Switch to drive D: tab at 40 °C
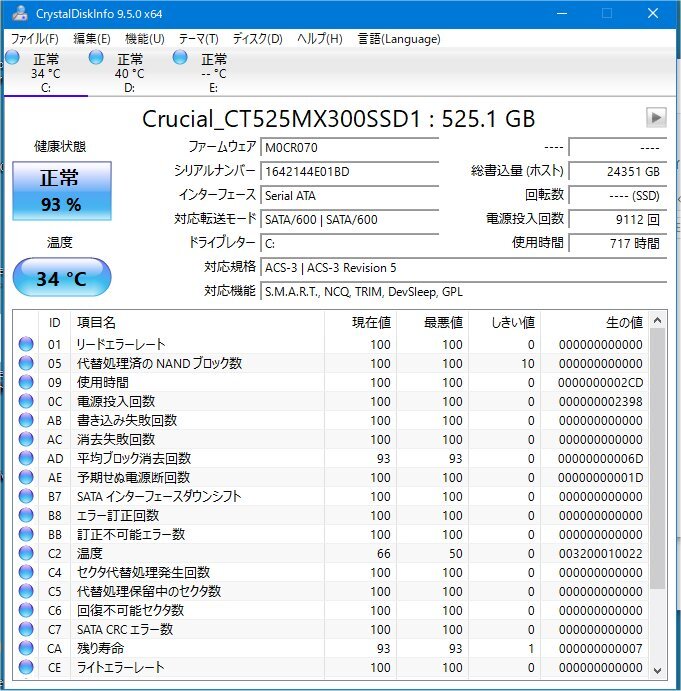 coord(130,72)
